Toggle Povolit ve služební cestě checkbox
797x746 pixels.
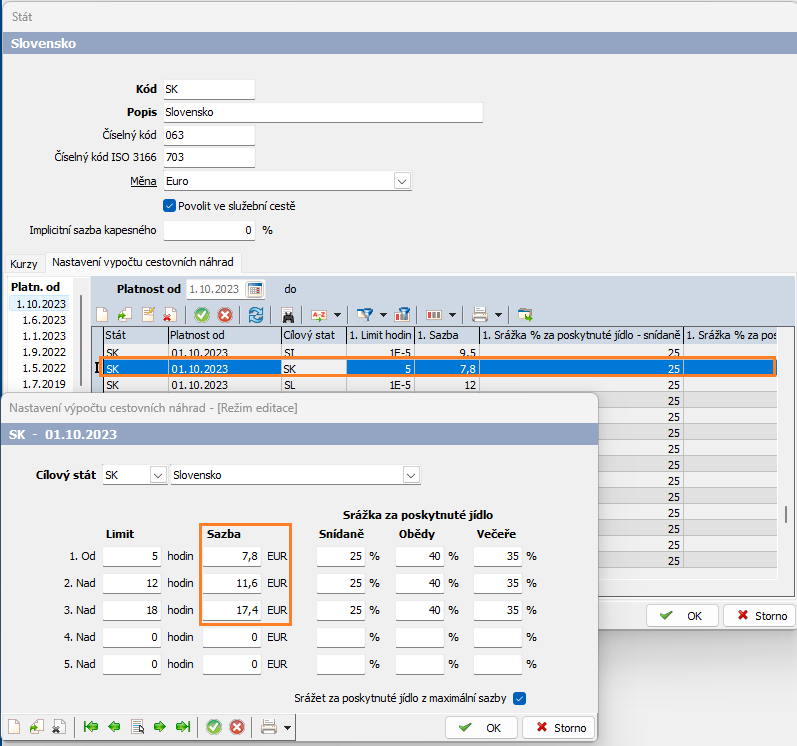point(169,206)
